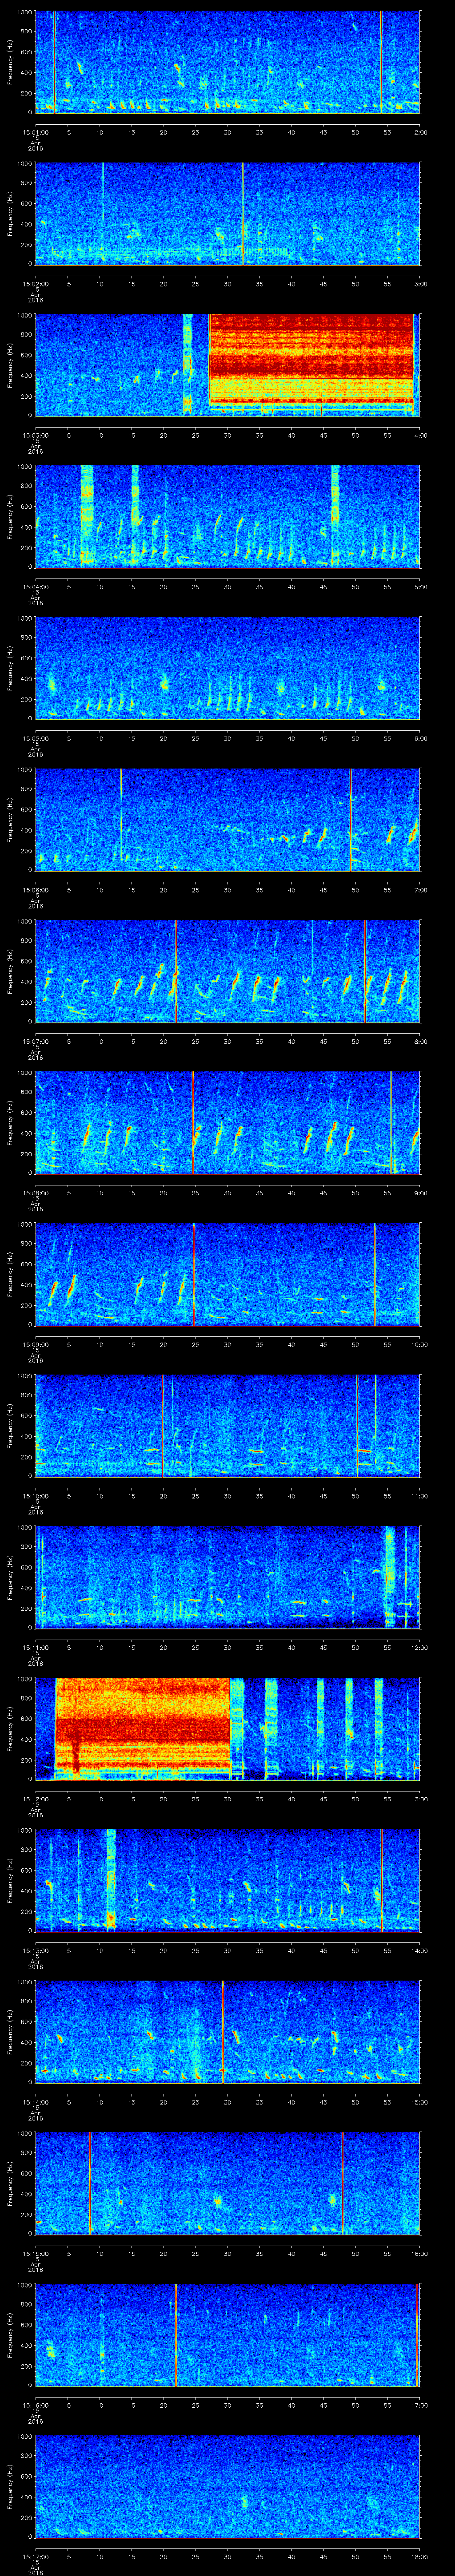Choose the spectrogram plot beginning at 15:07:00

227,971
